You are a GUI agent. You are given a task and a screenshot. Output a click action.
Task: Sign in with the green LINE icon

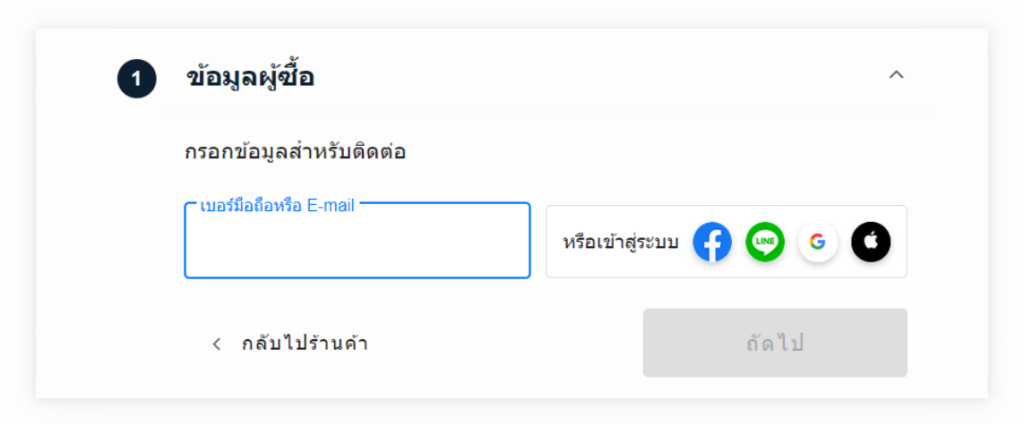pos(765,242)
